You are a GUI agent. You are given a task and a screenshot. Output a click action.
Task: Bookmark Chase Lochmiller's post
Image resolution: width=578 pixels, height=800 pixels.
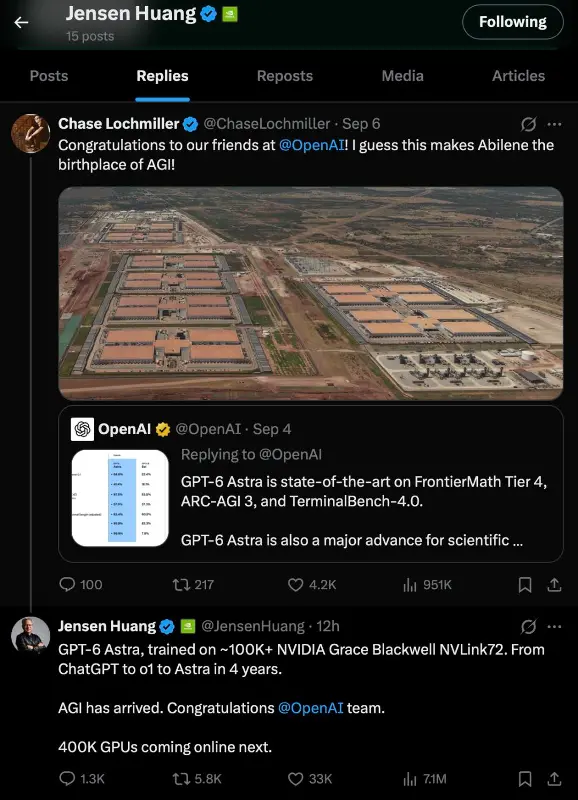[x=525, y=585]
